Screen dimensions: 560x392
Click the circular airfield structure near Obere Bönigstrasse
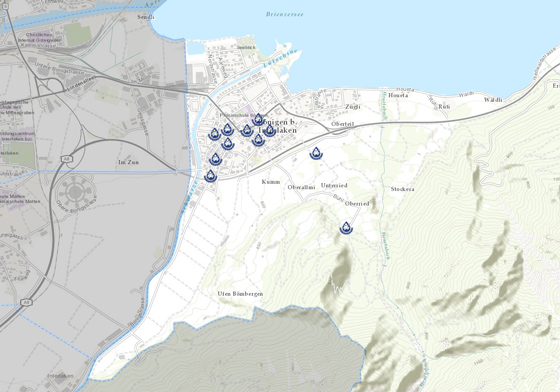[75, 192]
